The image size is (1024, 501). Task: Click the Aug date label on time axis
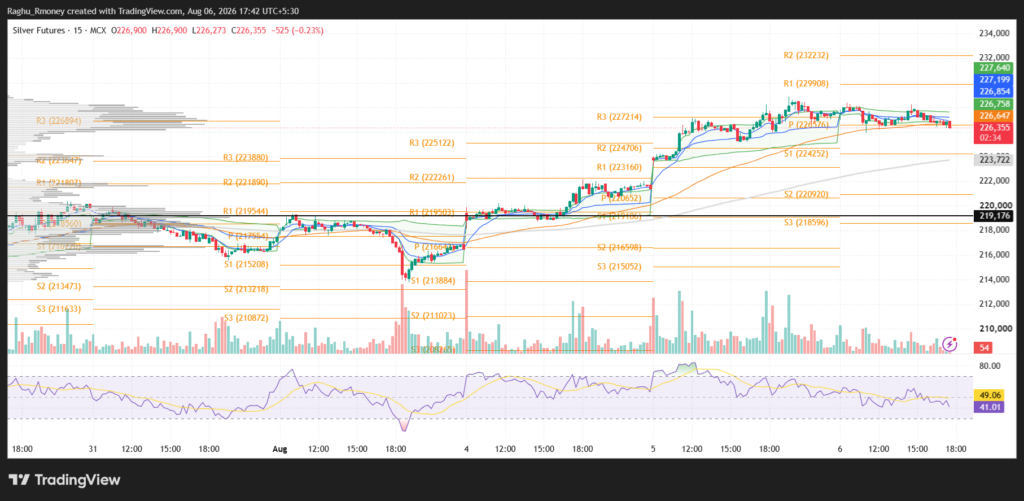click(x=280, y=449)
